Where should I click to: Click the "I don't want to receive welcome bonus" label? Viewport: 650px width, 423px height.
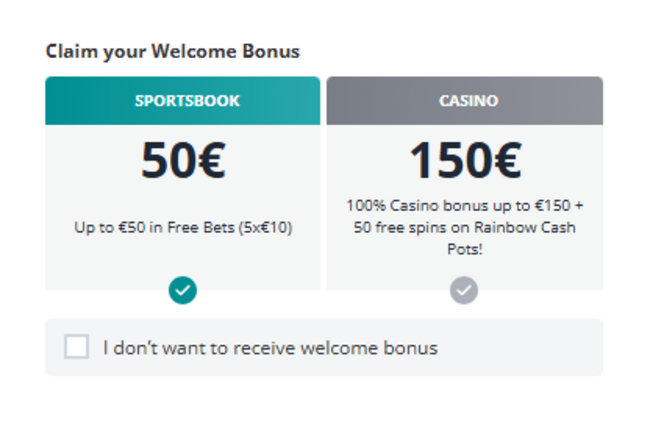click(270, 348)
